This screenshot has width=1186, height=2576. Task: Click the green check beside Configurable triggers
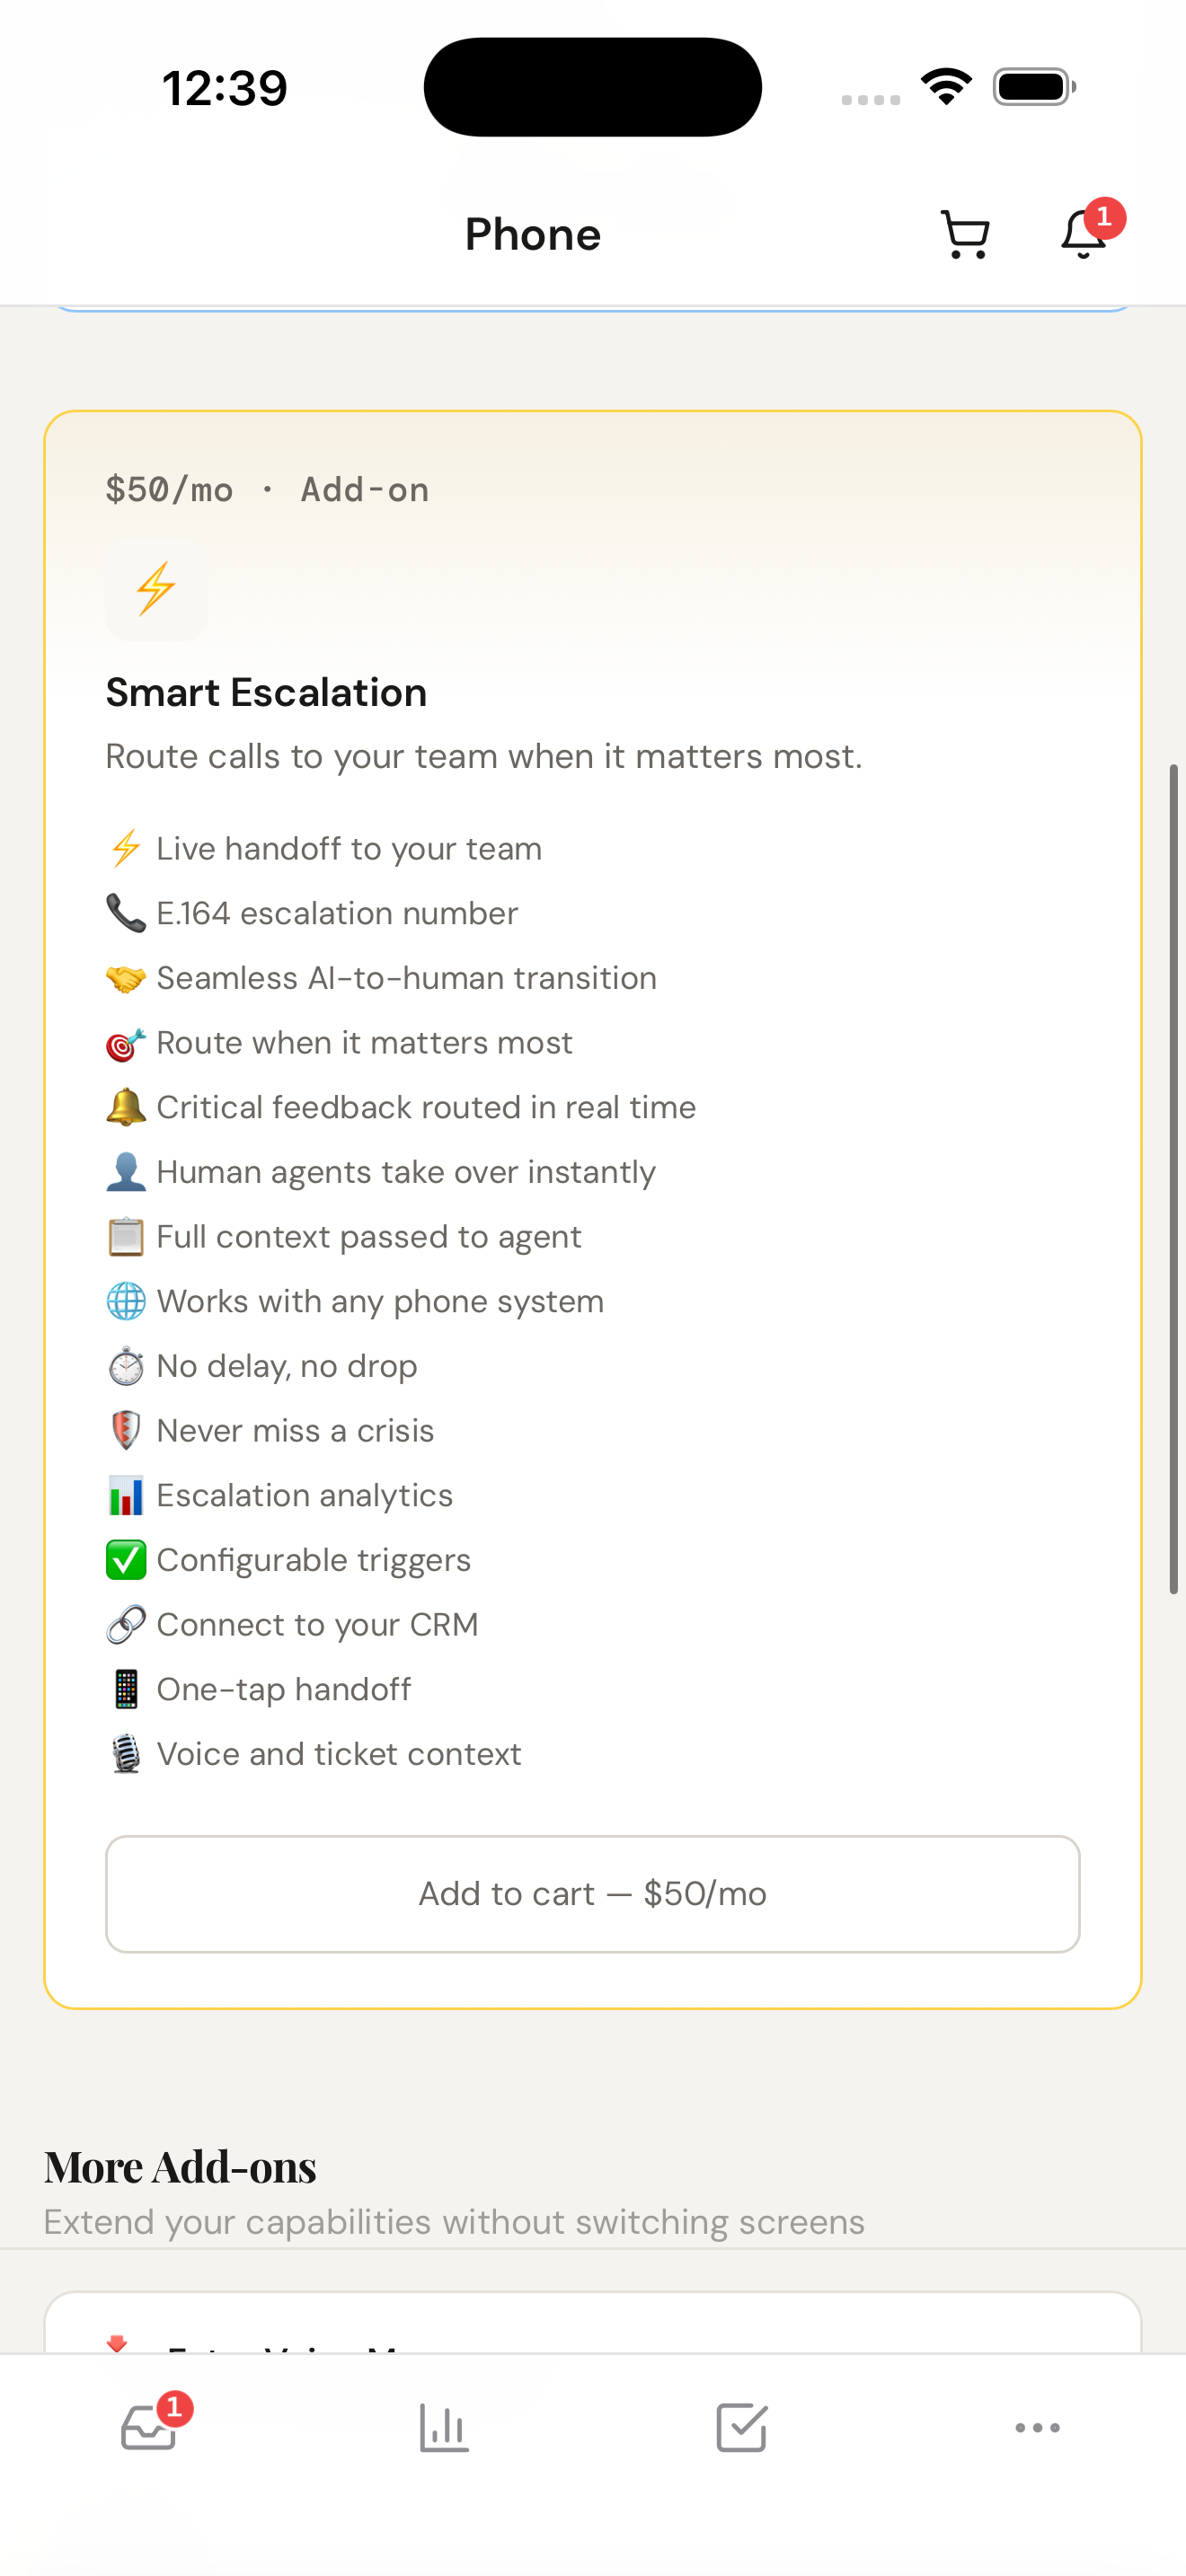tap(126, 1560)
